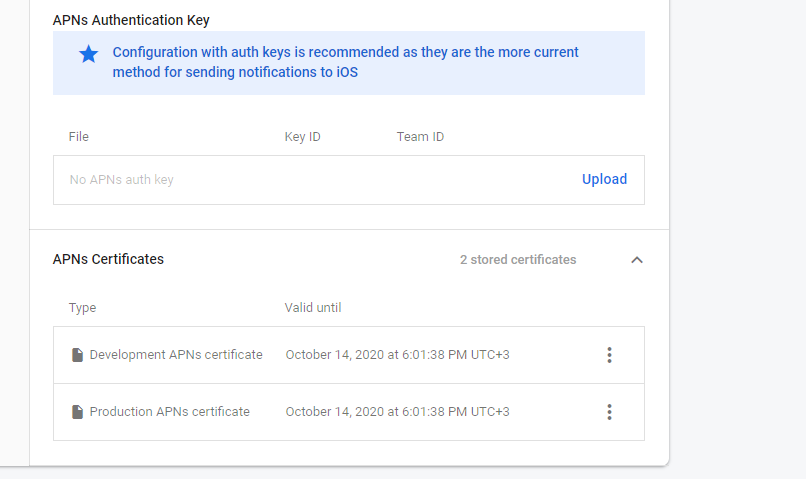This screenshot has height=479, width=806.
Task: Click the Development certificate expiry date
Action: (397, 355)
